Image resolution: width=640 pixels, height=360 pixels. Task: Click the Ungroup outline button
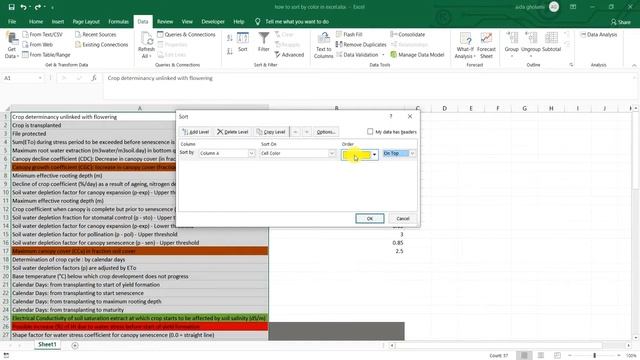531,44
